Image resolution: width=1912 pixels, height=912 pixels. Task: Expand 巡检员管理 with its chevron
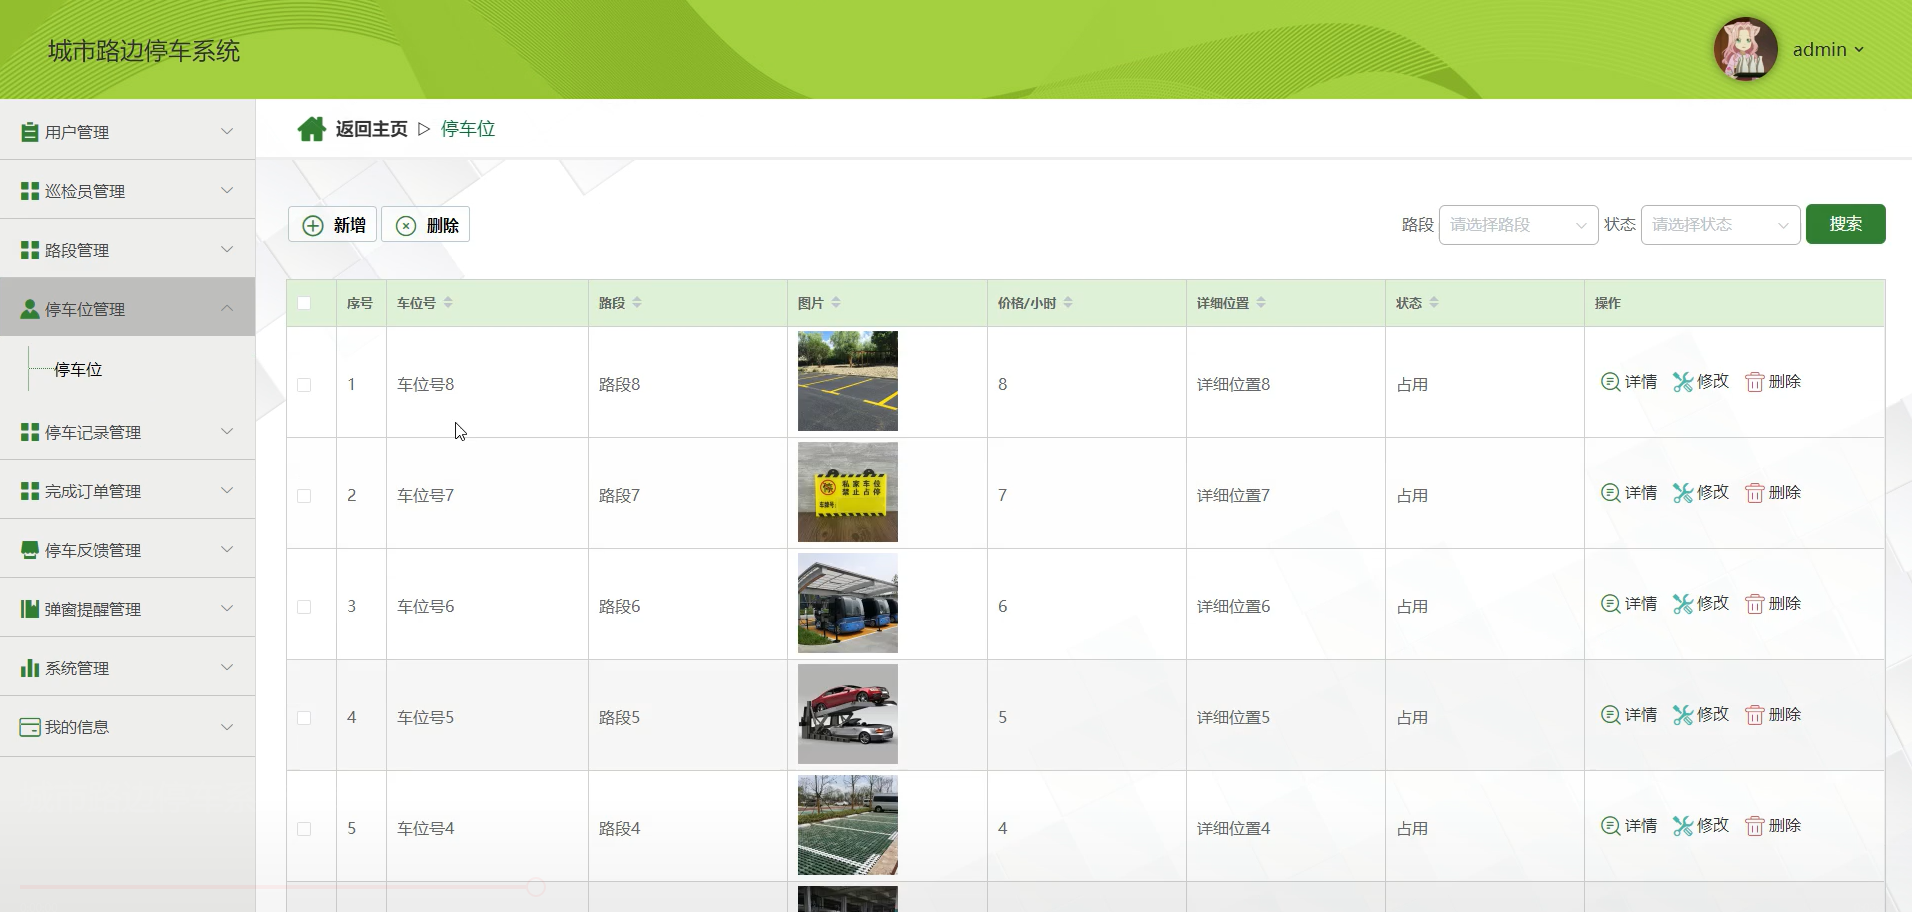tap(227, 190)
